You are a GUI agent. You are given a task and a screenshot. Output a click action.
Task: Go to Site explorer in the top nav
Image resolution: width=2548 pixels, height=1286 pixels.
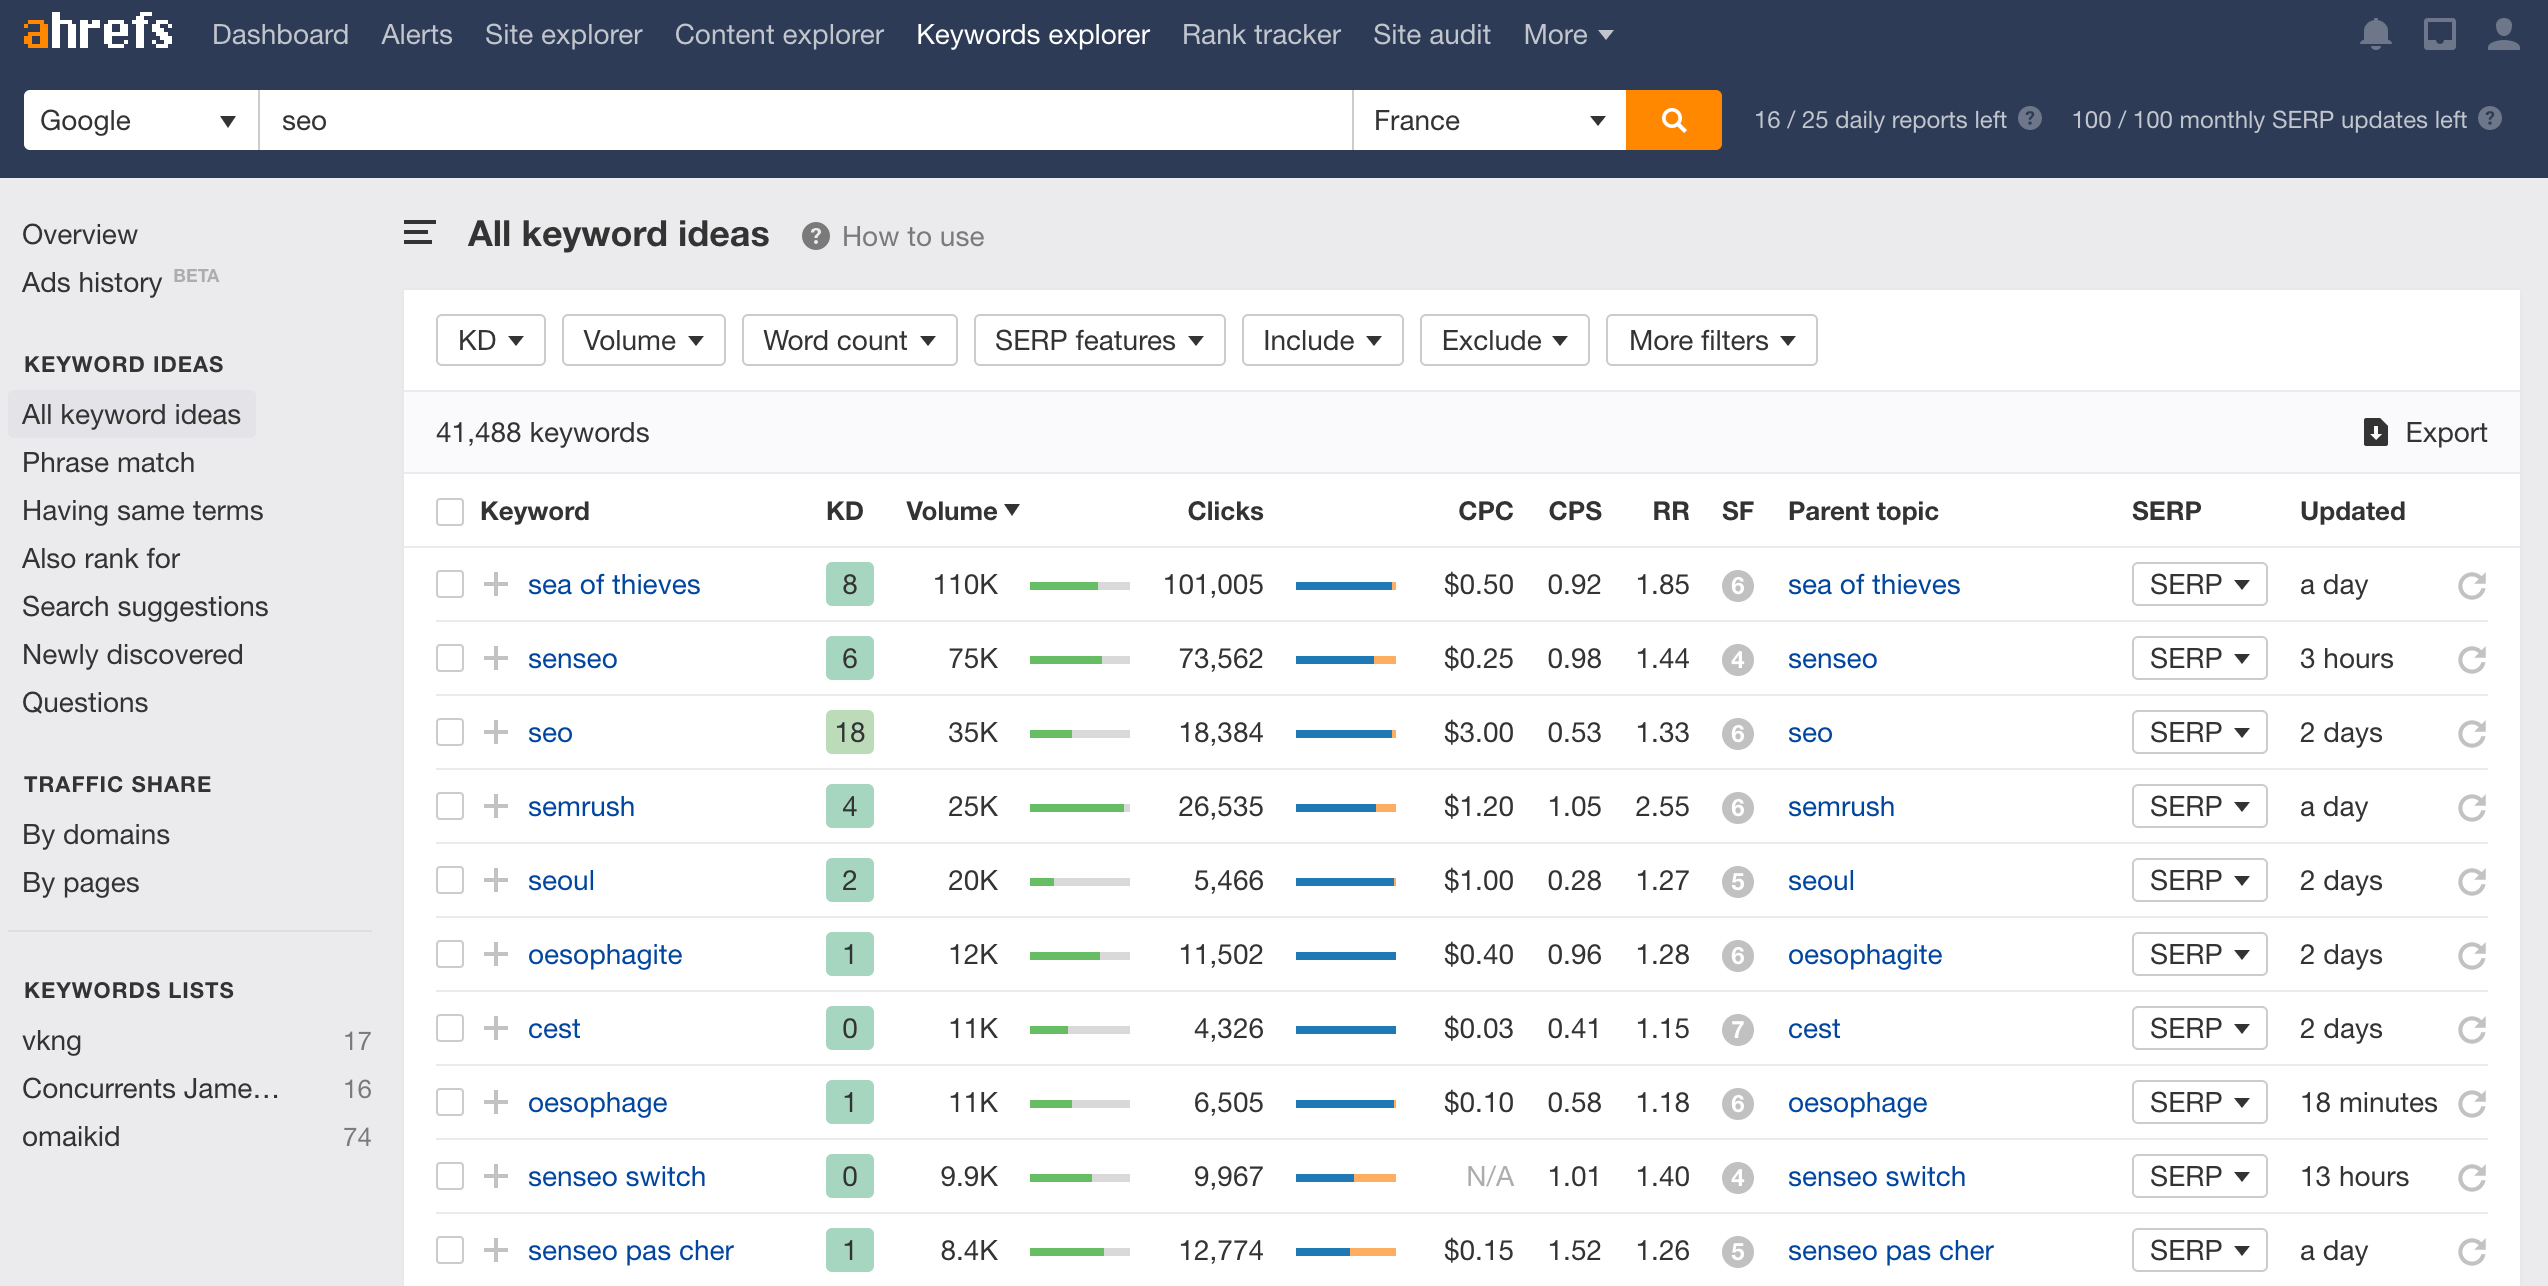click(563, 35)
